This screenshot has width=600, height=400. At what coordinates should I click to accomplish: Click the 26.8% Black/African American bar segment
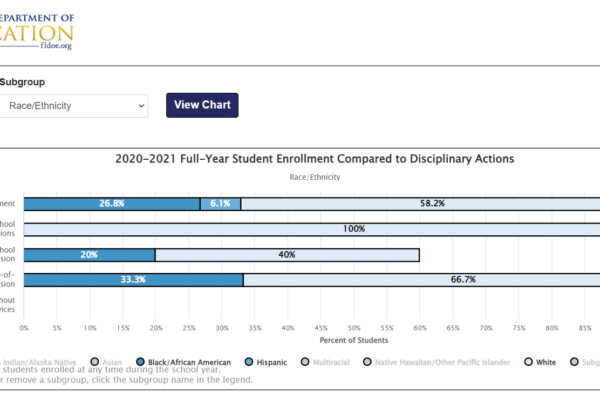pos(112,204)
